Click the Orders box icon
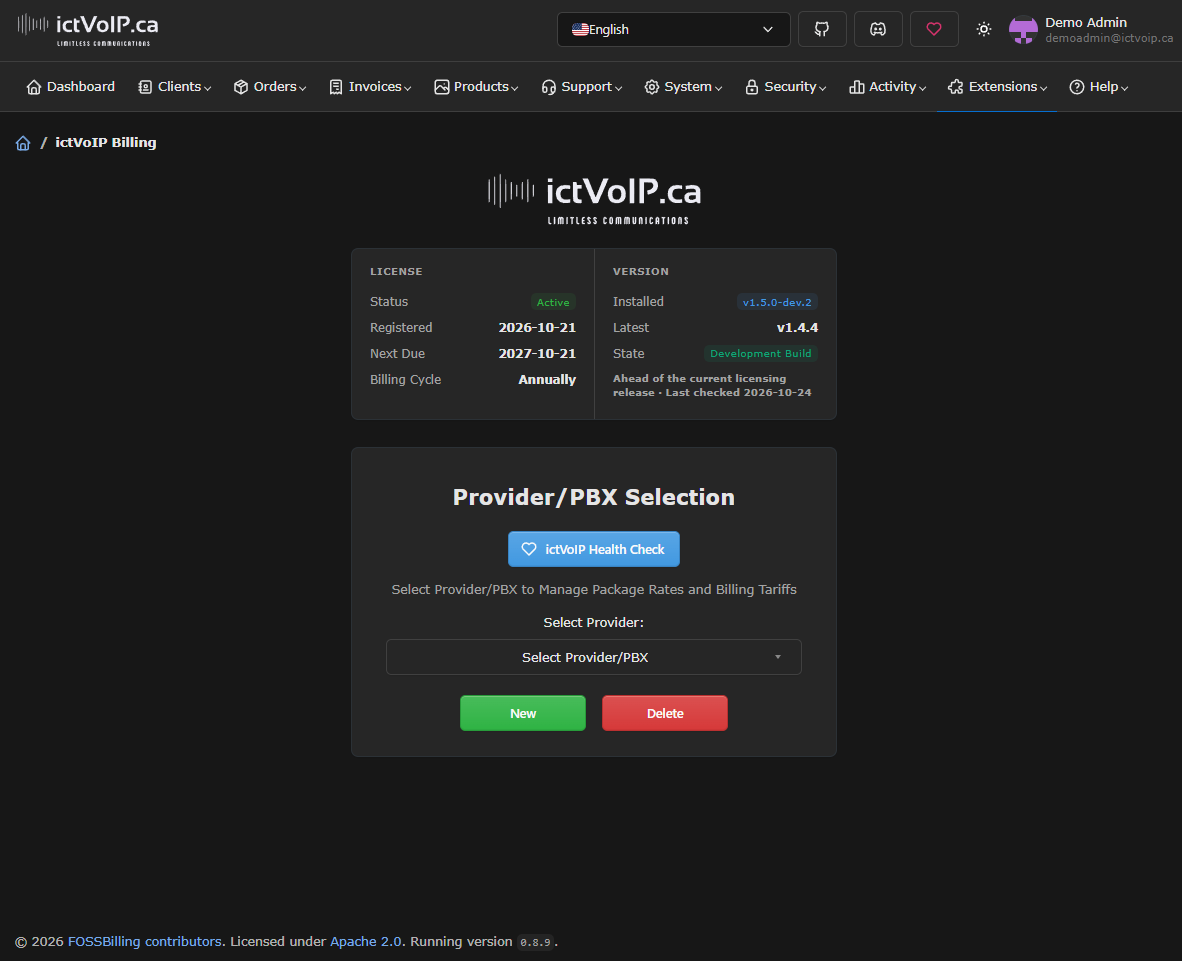Image resolution: width=1182 pixels, height=961 pixels. tap(240, 87)
